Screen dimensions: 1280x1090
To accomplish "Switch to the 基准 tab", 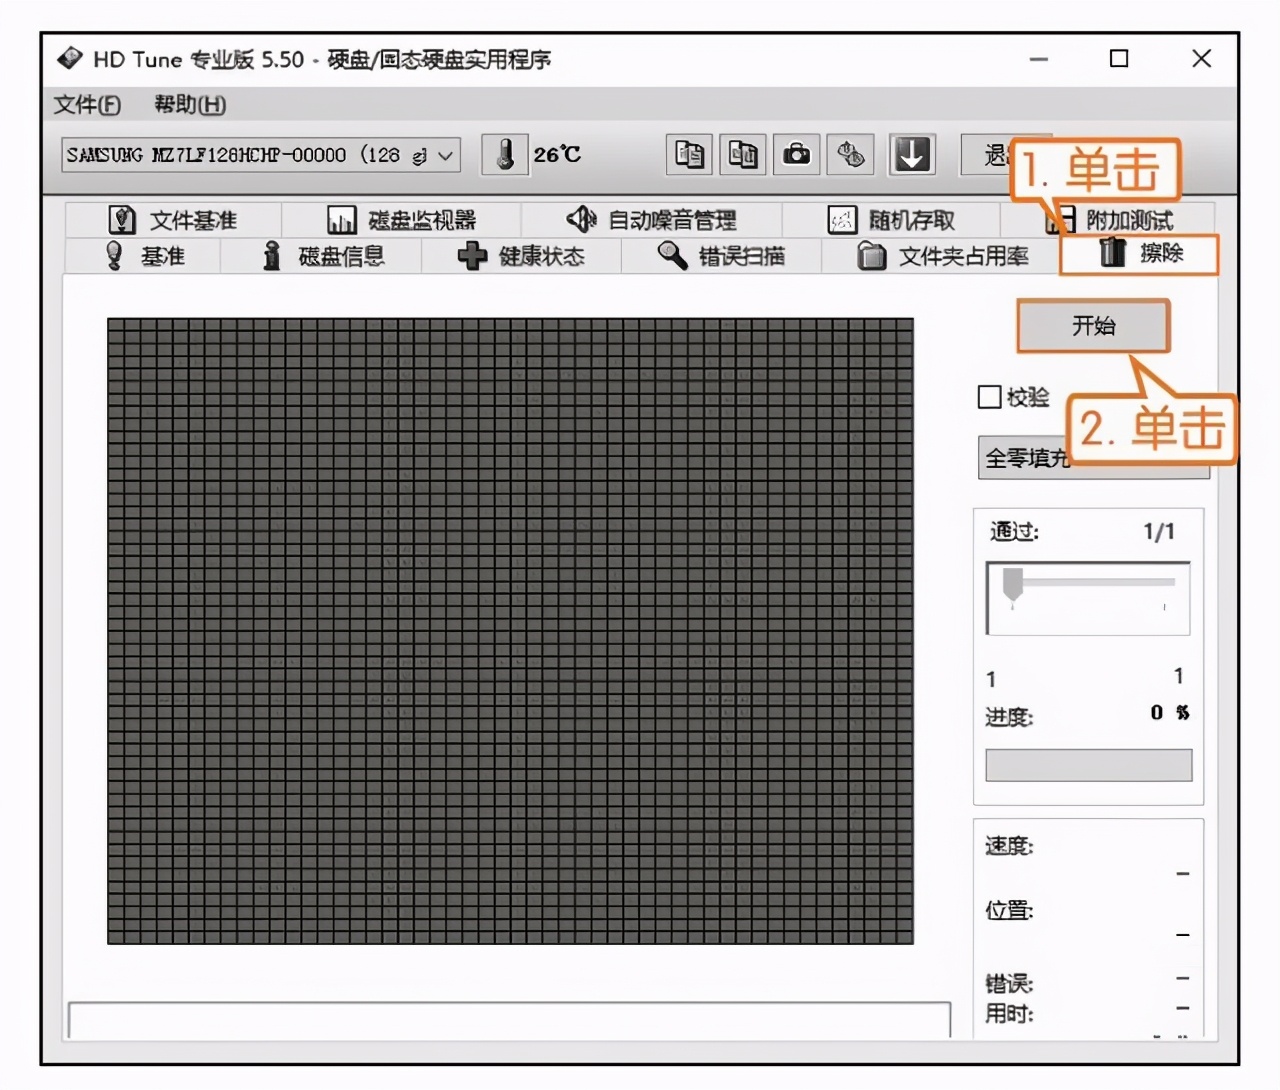I will (x=144, y=256).
